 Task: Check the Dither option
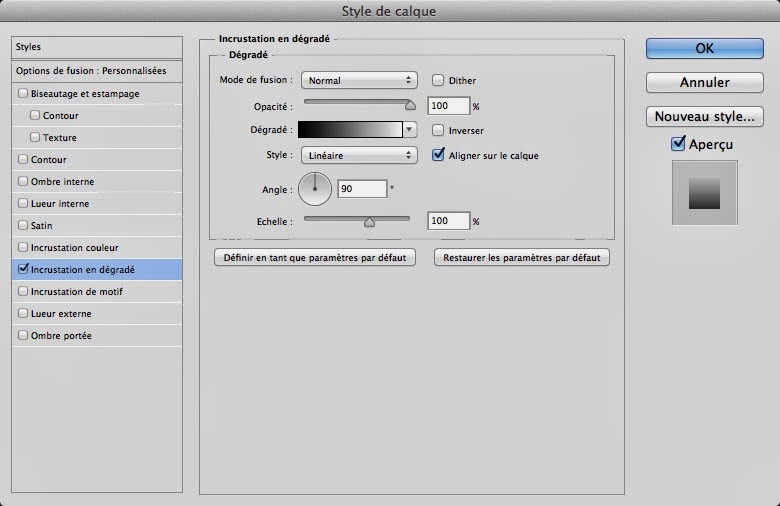(438, 80)
